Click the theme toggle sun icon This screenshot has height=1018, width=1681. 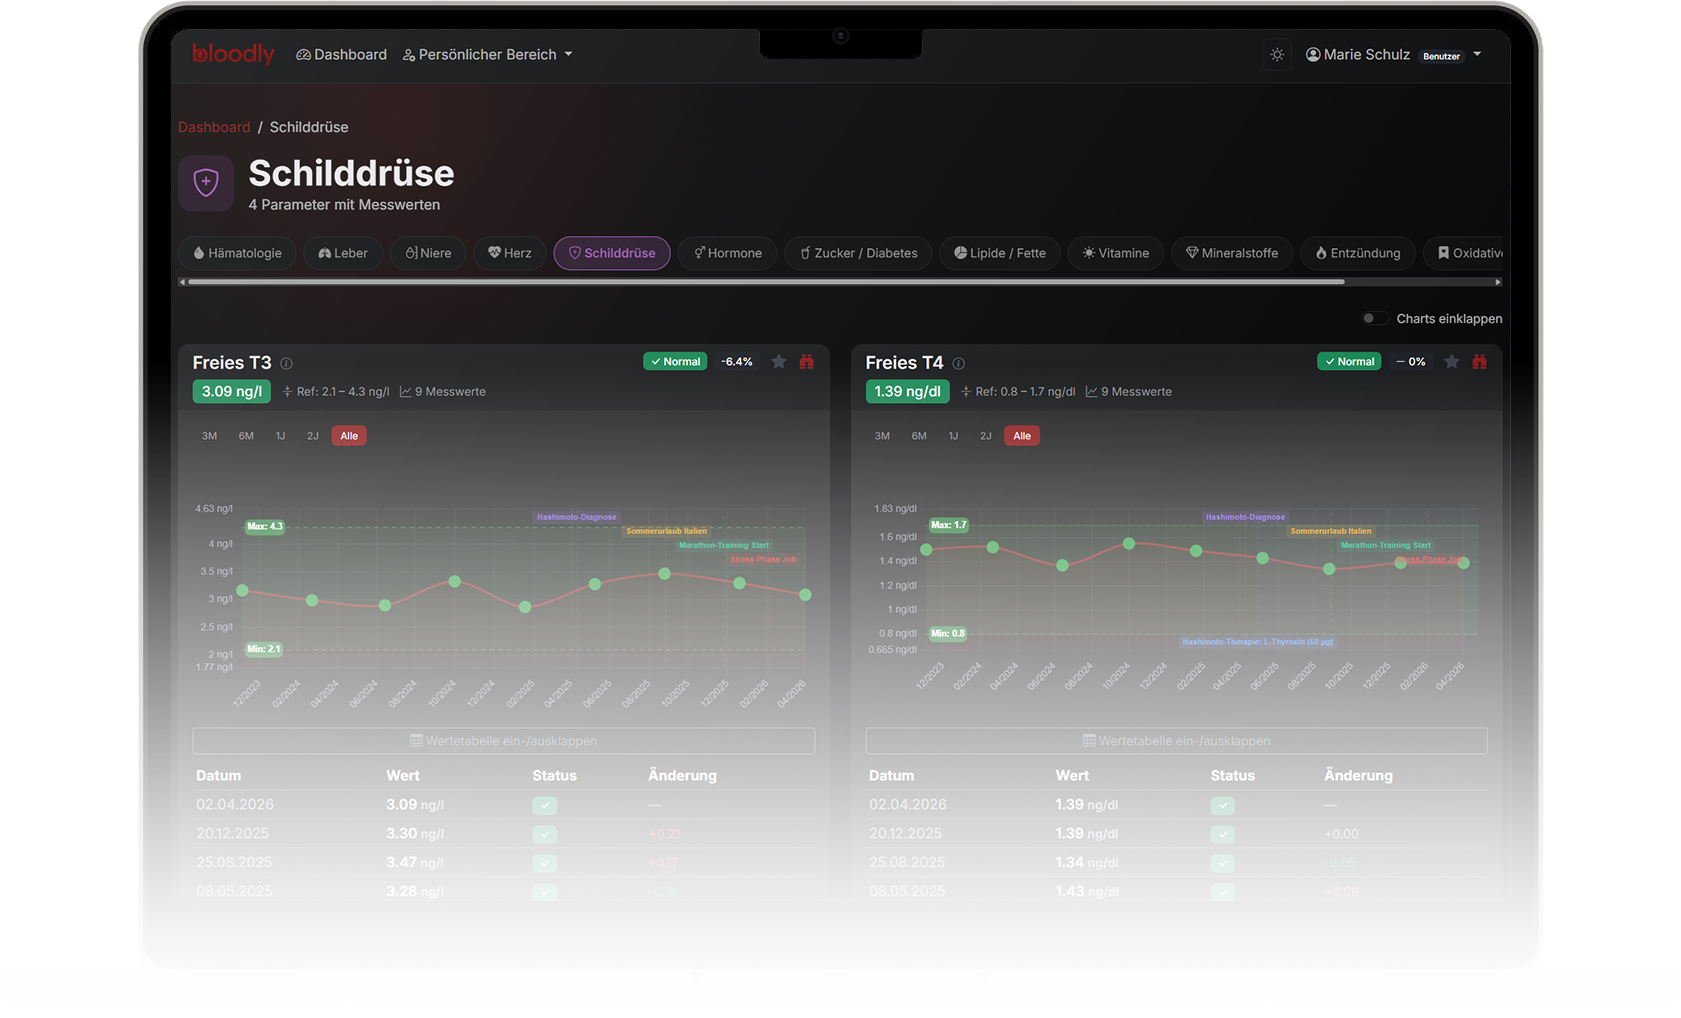pos(1277,55)
